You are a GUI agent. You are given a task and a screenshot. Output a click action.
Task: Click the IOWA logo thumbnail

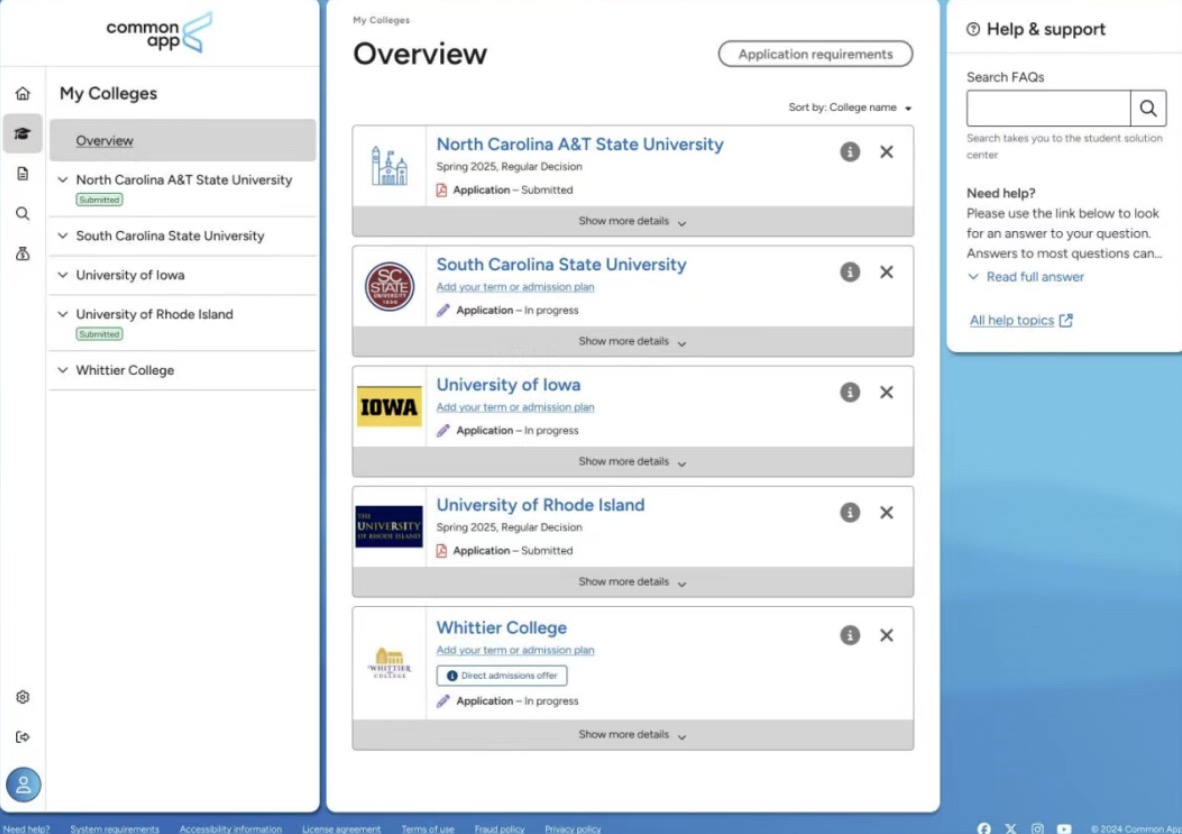coord(389,406)
